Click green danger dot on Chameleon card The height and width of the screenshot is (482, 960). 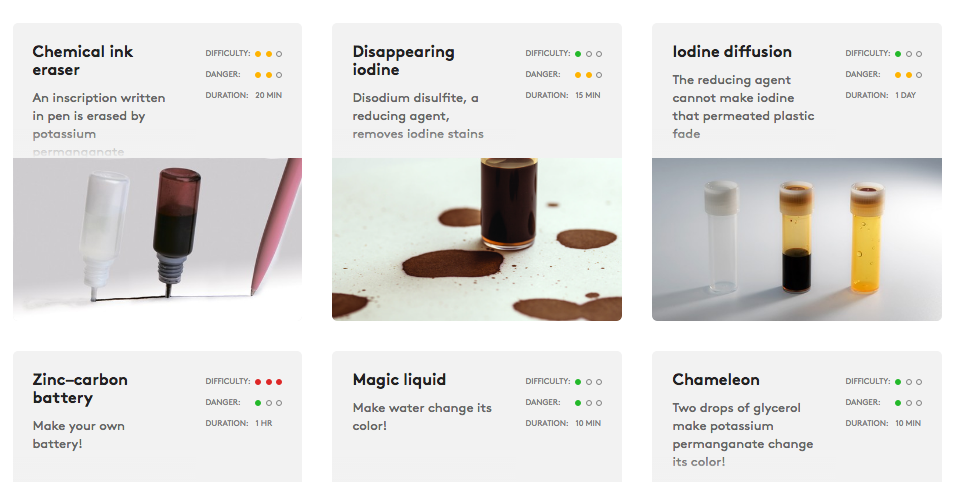coord(898,402)
